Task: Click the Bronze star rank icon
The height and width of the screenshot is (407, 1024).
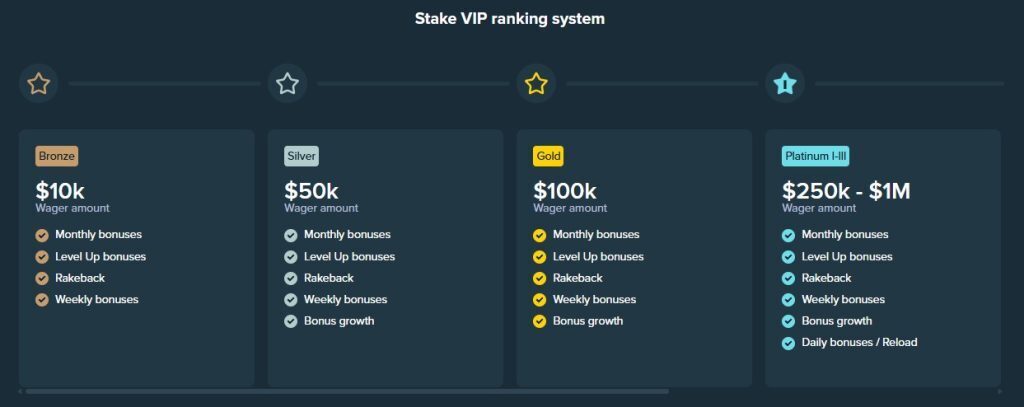Action: click(39, 84)
